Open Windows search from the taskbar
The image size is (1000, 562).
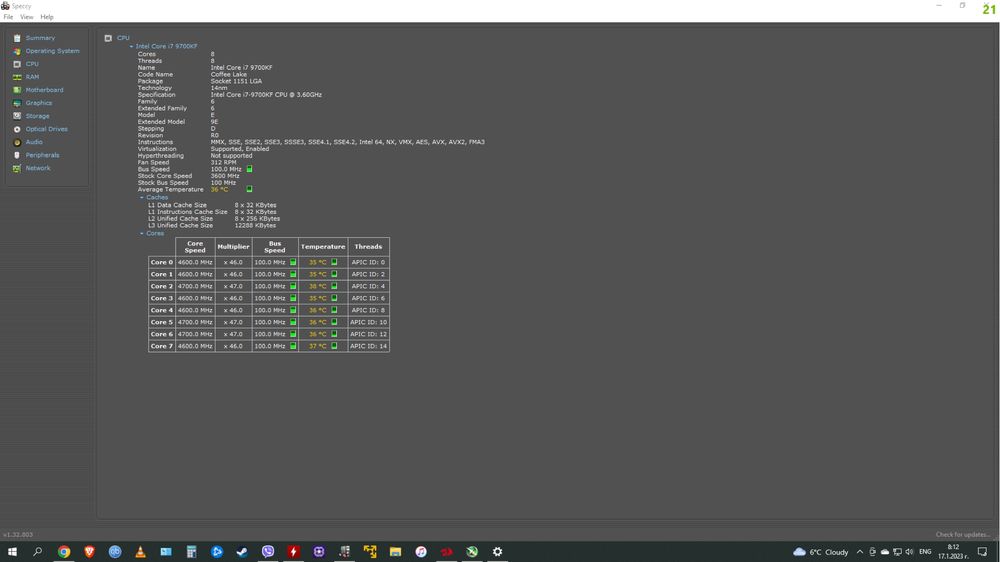38,552
